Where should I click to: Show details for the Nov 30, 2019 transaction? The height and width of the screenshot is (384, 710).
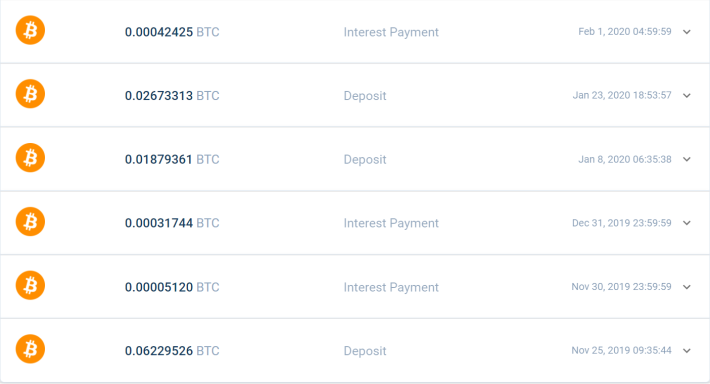pos(686,287)
